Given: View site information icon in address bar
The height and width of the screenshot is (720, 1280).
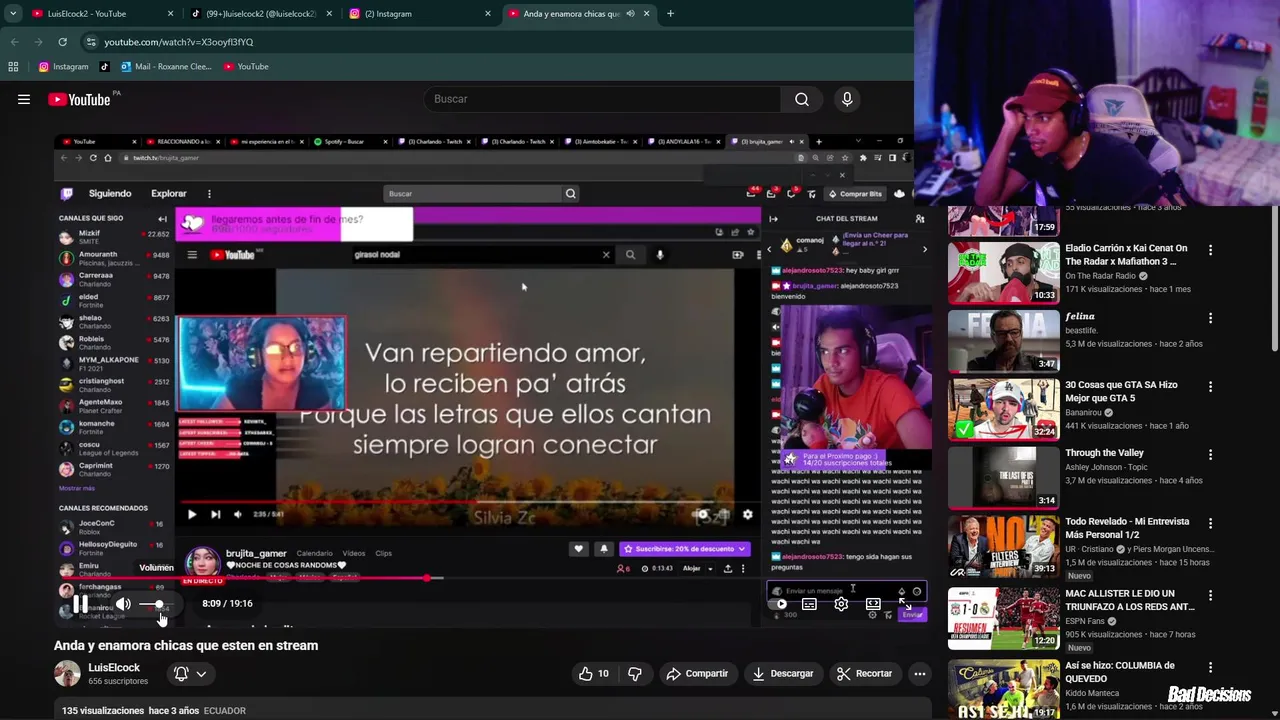Looking at the screenshot, I should (x=91, y=42).
